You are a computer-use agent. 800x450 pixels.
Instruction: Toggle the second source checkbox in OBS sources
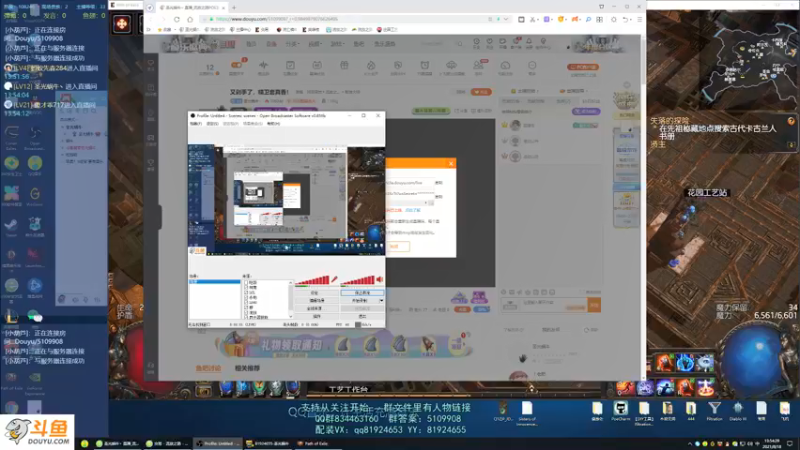[x=246, y=287]
